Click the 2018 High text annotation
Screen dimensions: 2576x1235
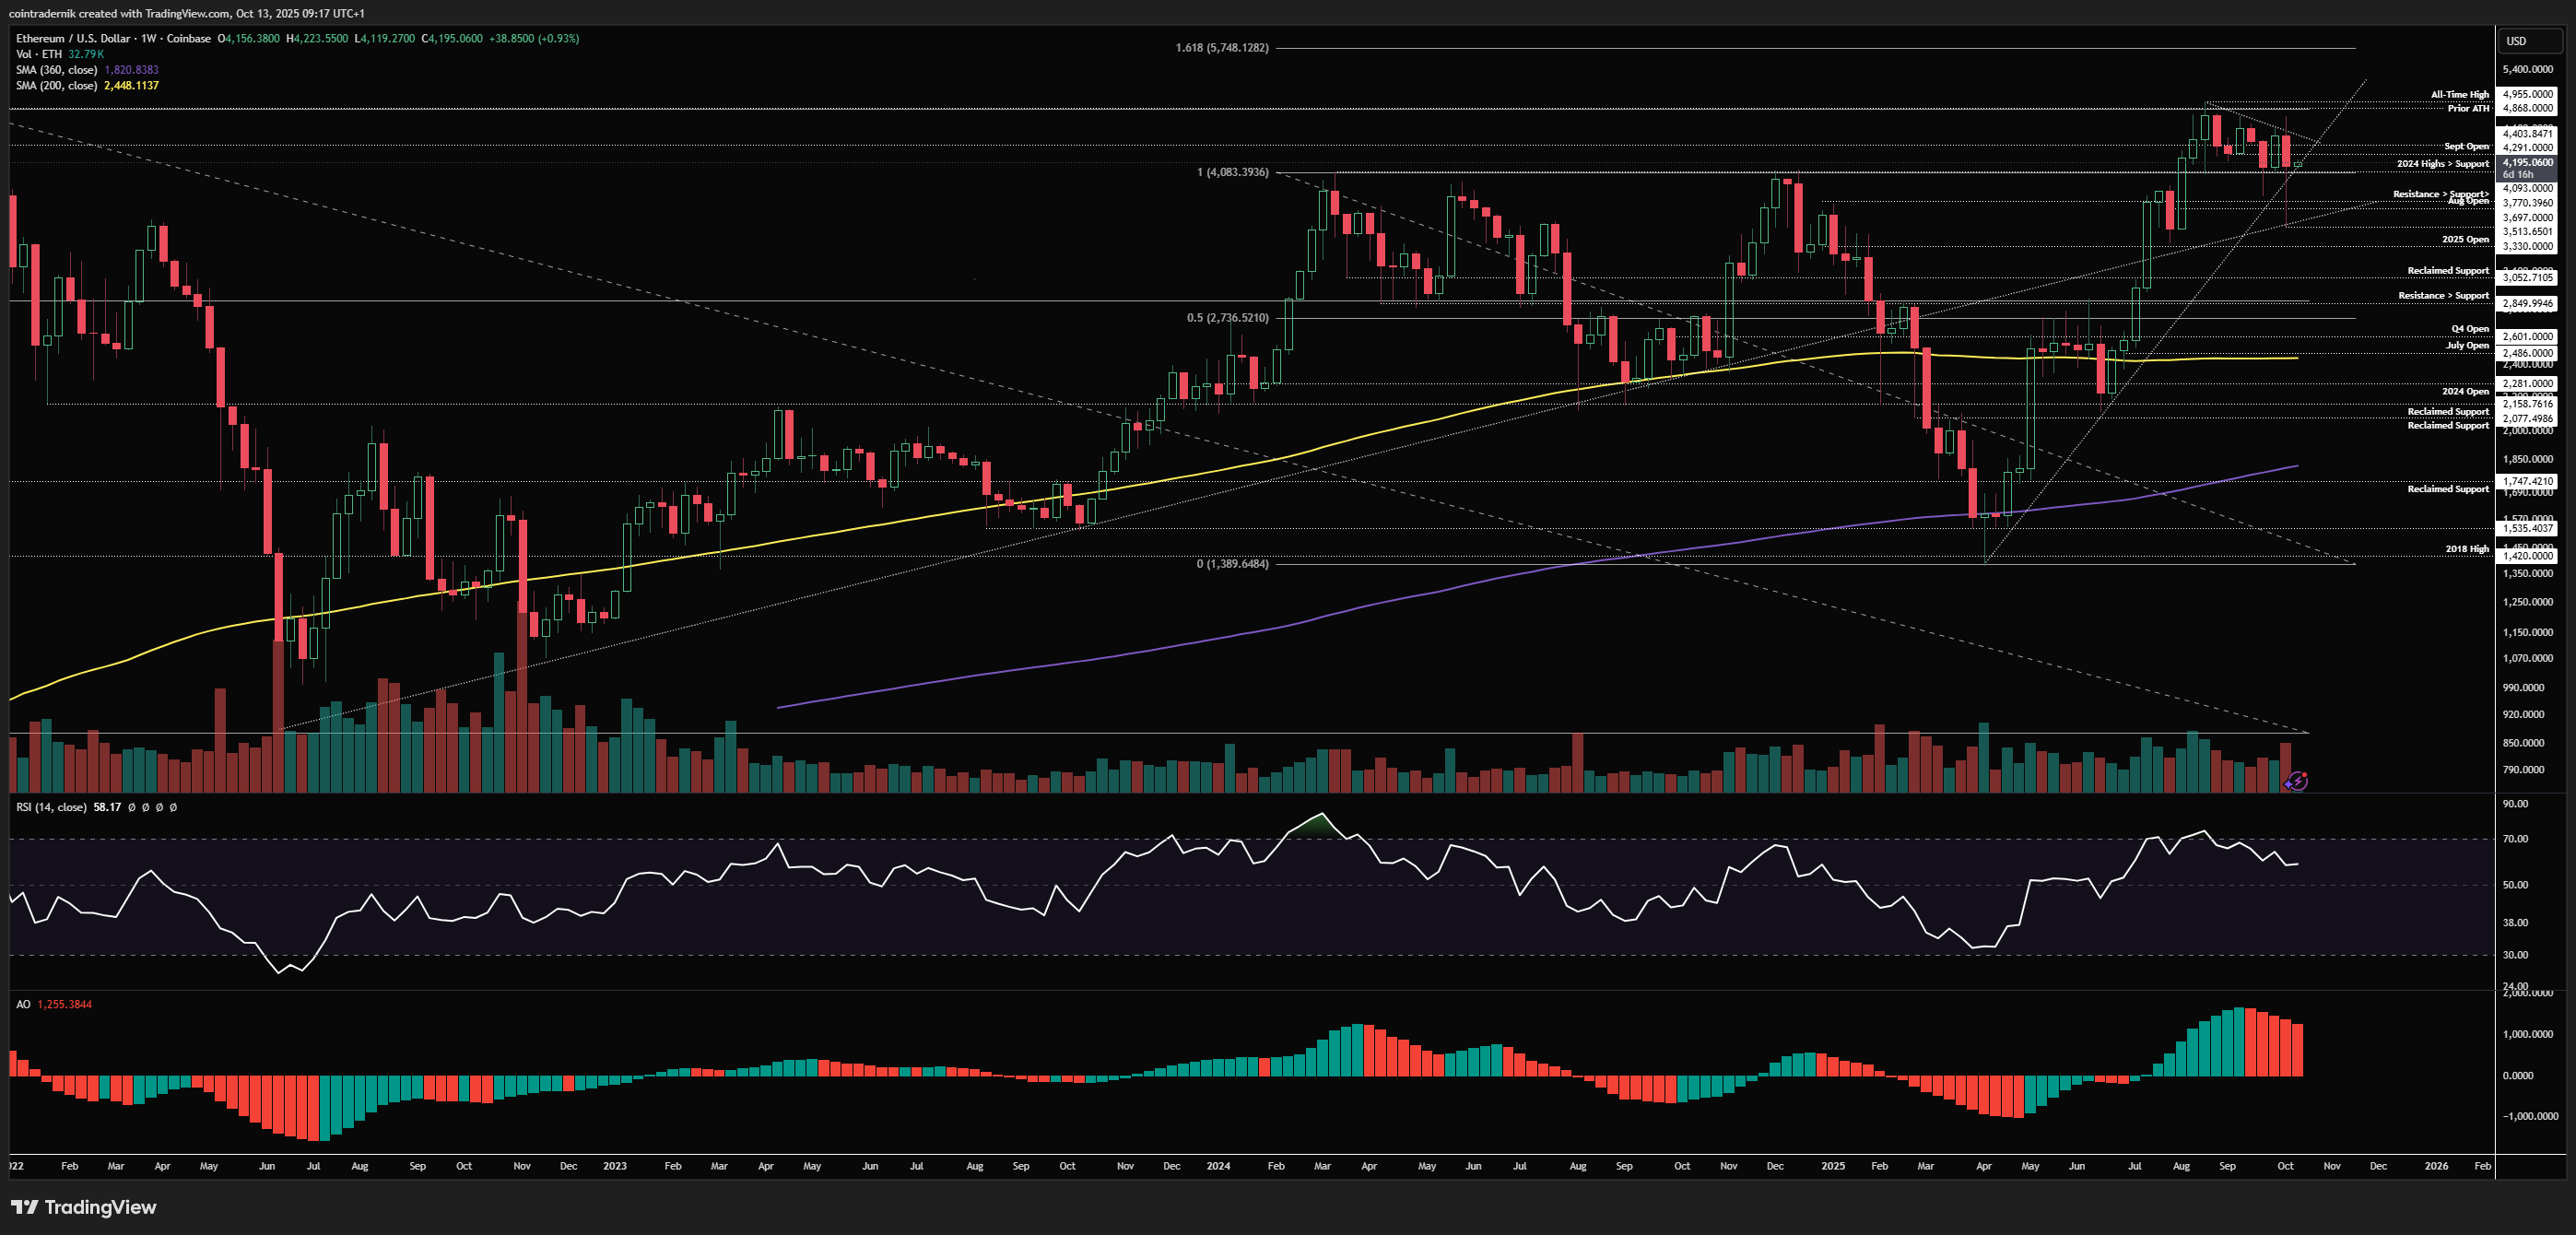tap(2466, 549)
